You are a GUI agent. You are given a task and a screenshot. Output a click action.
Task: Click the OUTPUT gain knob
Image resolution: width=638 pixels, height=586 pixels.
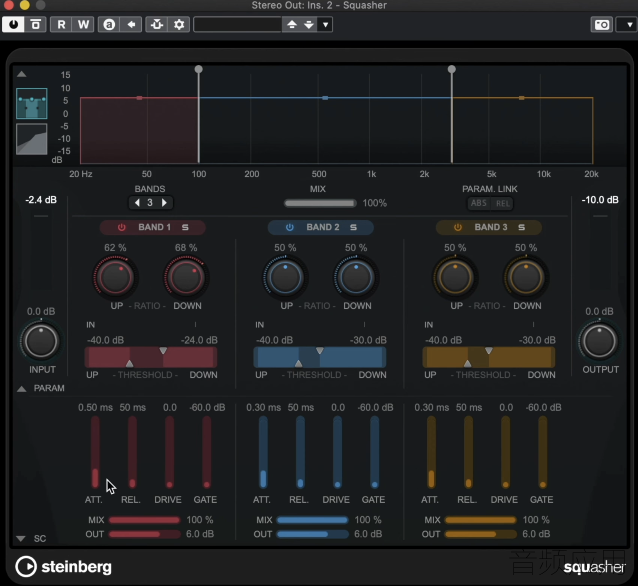point(599,341)
